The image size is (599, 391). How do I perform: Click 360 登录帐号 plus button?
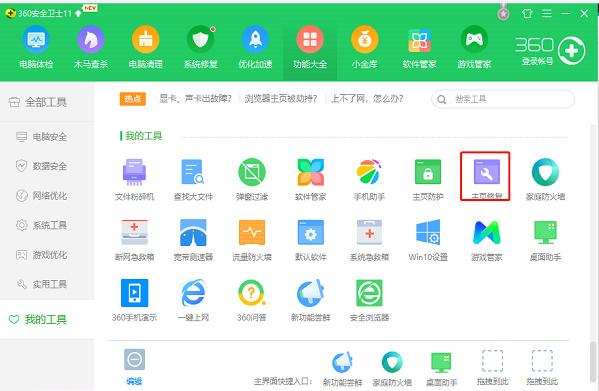coord(571,51)
